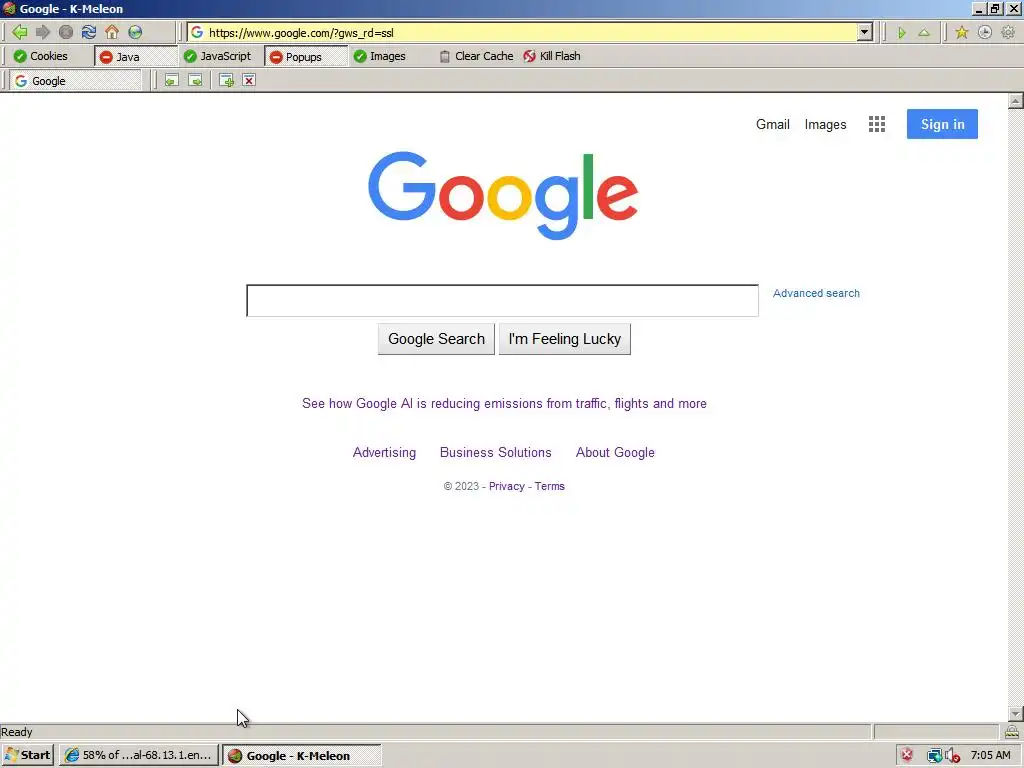Open the Advanced search link
The image size is (1024, 768).
click(816, 293)
